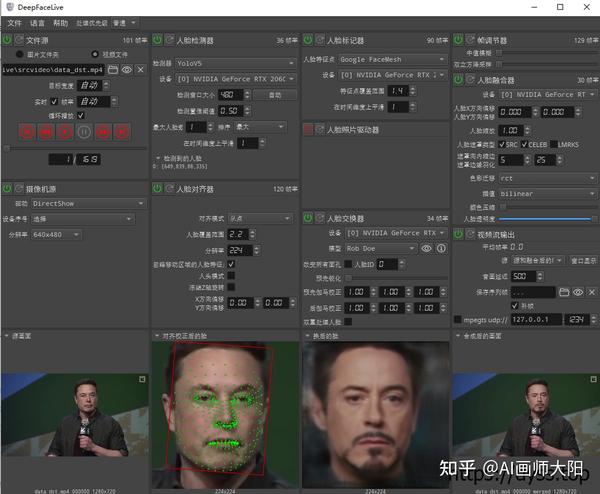Screen dimensions: 600x494
Task: Open info icon next to Rob Doe model
Action: click(441, 248)
